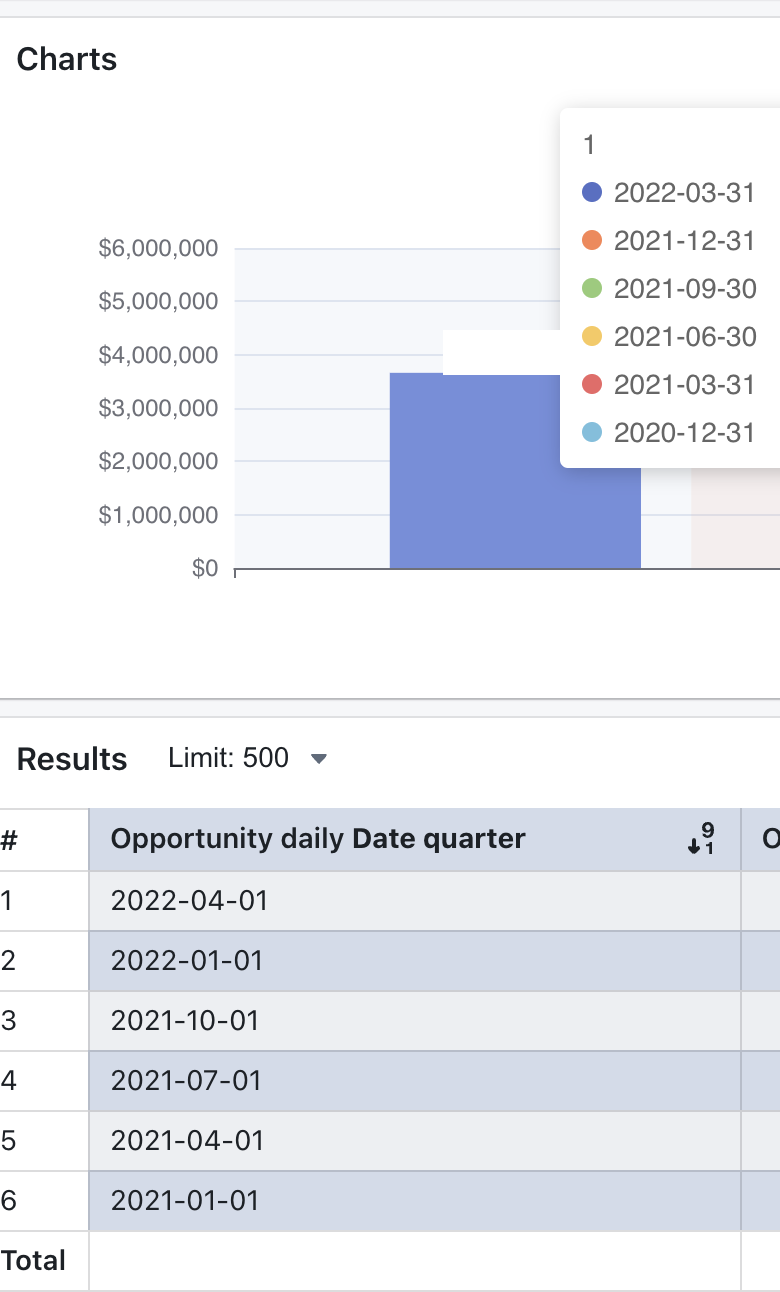This screenshot has height=1292, width=780.
Task: Click the chevron next to Limit 500
Action: tap(318, 758)
